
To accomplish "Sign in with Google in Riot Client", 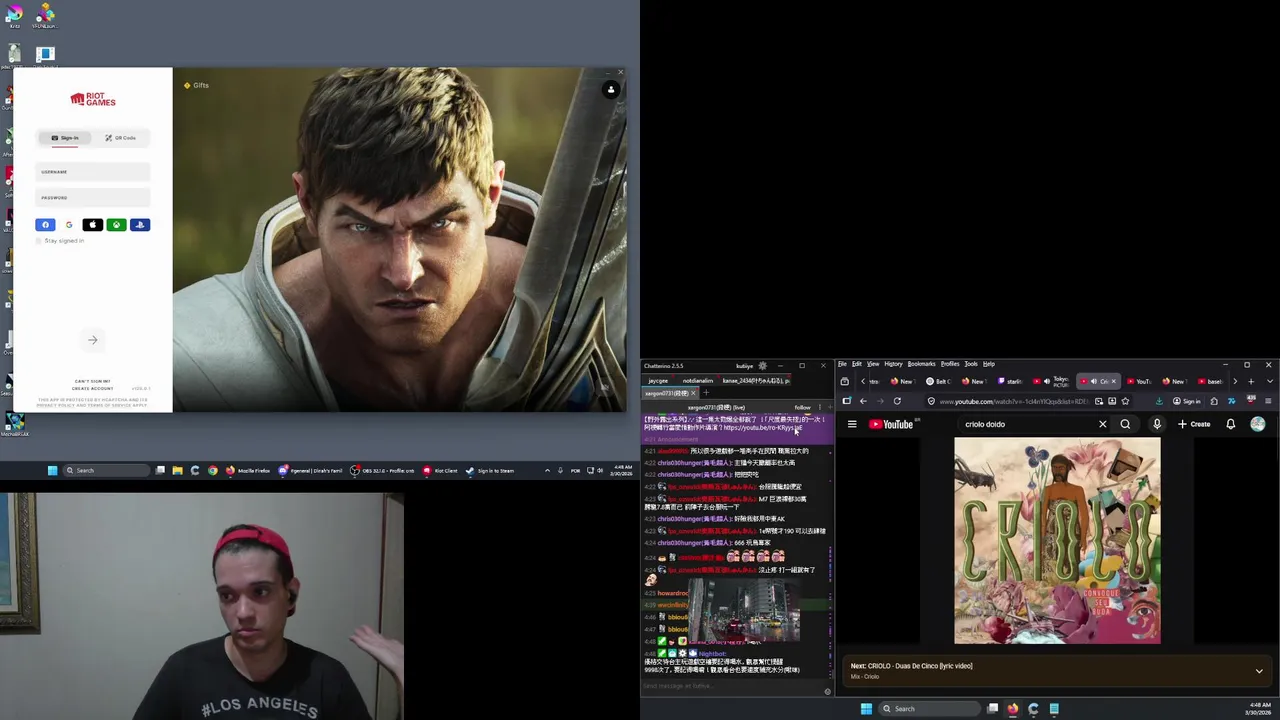I will 69,225.
